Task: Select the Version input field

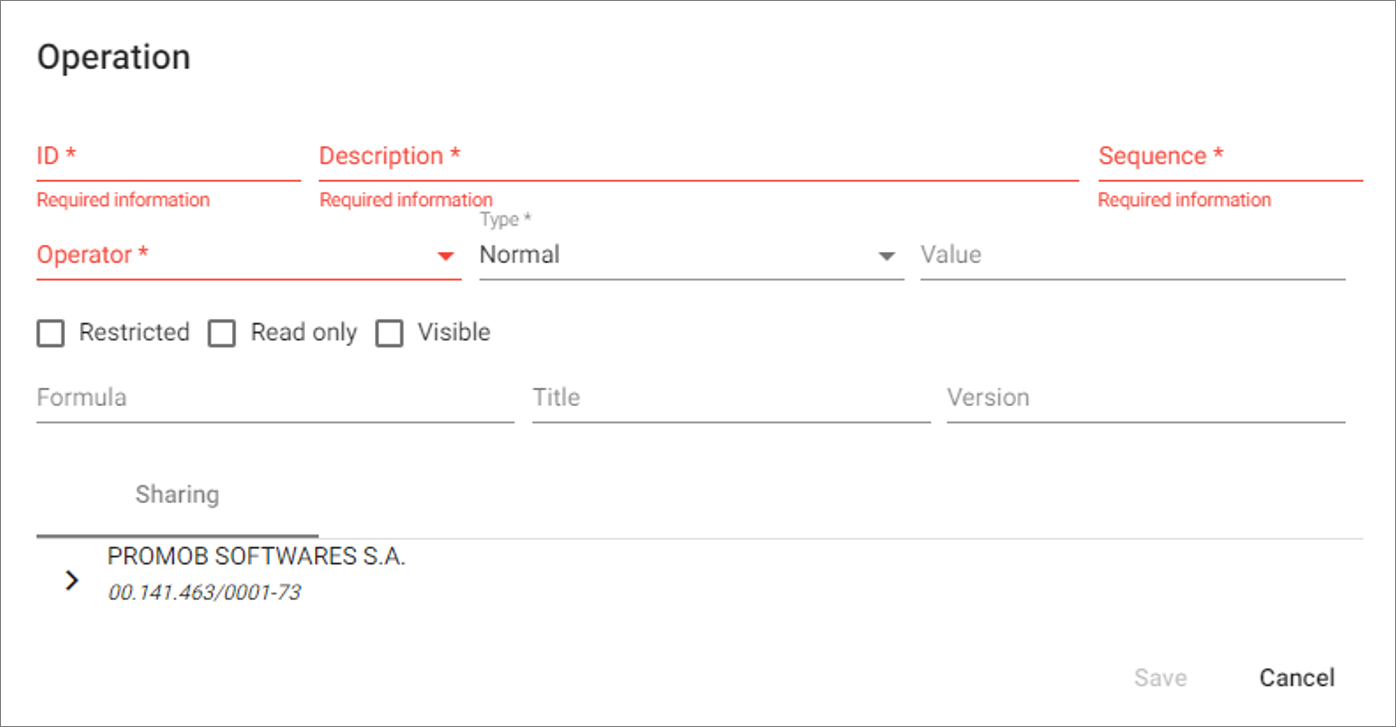Action: click(x=1145, y=398)
